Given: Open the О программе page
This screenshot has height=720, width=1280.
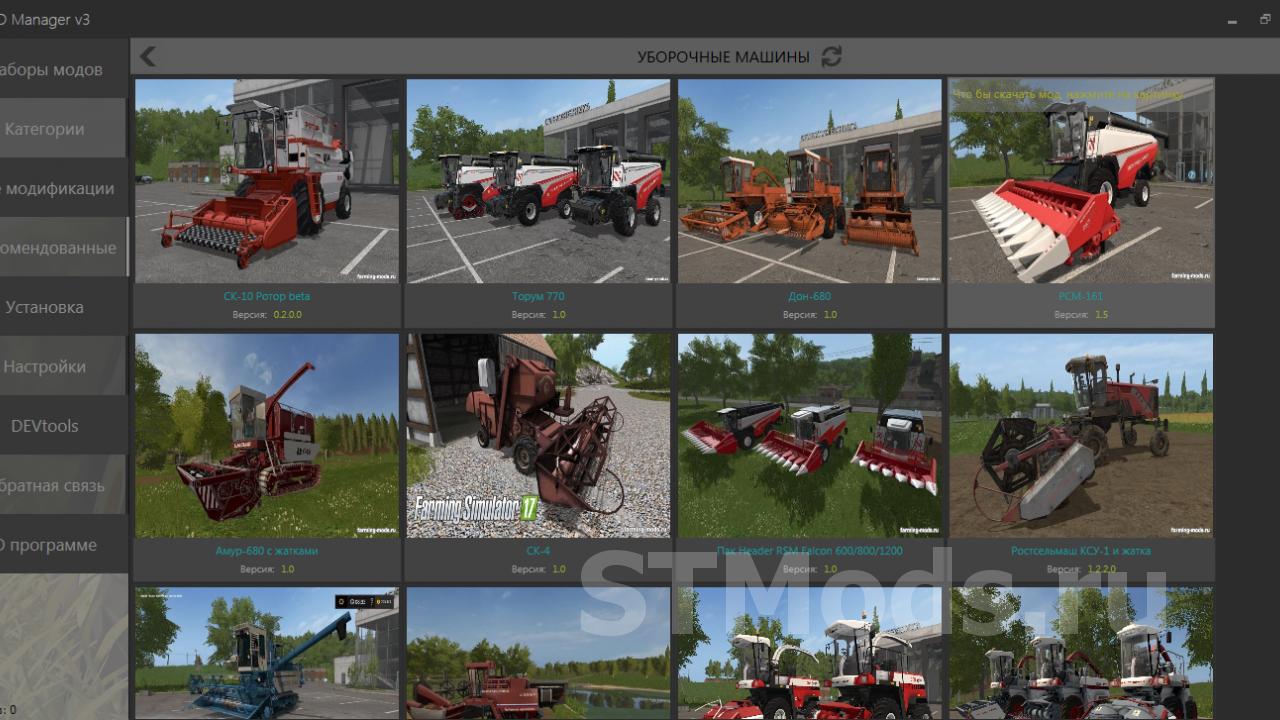Looking at the screenshot, I should 63,545.
